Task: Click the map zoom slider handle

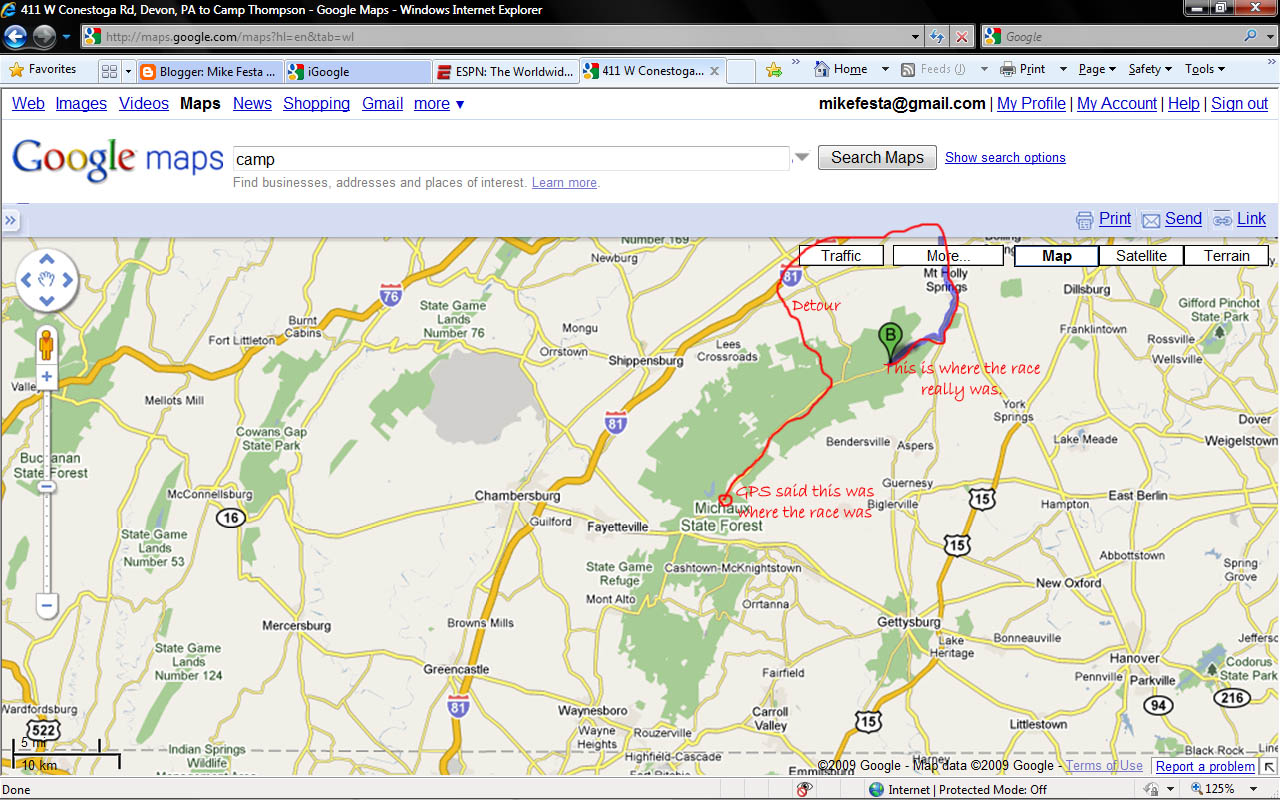Action: 46,487
